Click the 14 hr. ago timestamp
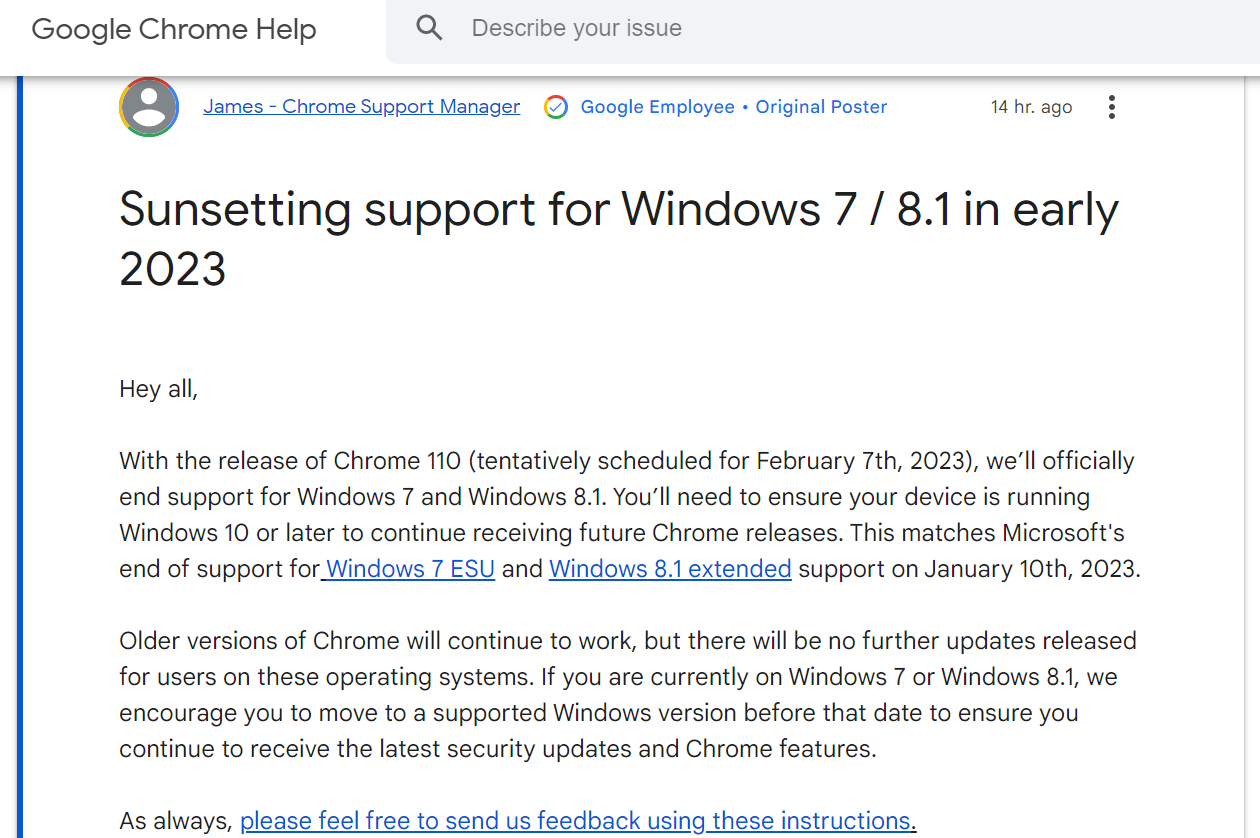Screen dimensions: 1260x838 coord(1031,107)
